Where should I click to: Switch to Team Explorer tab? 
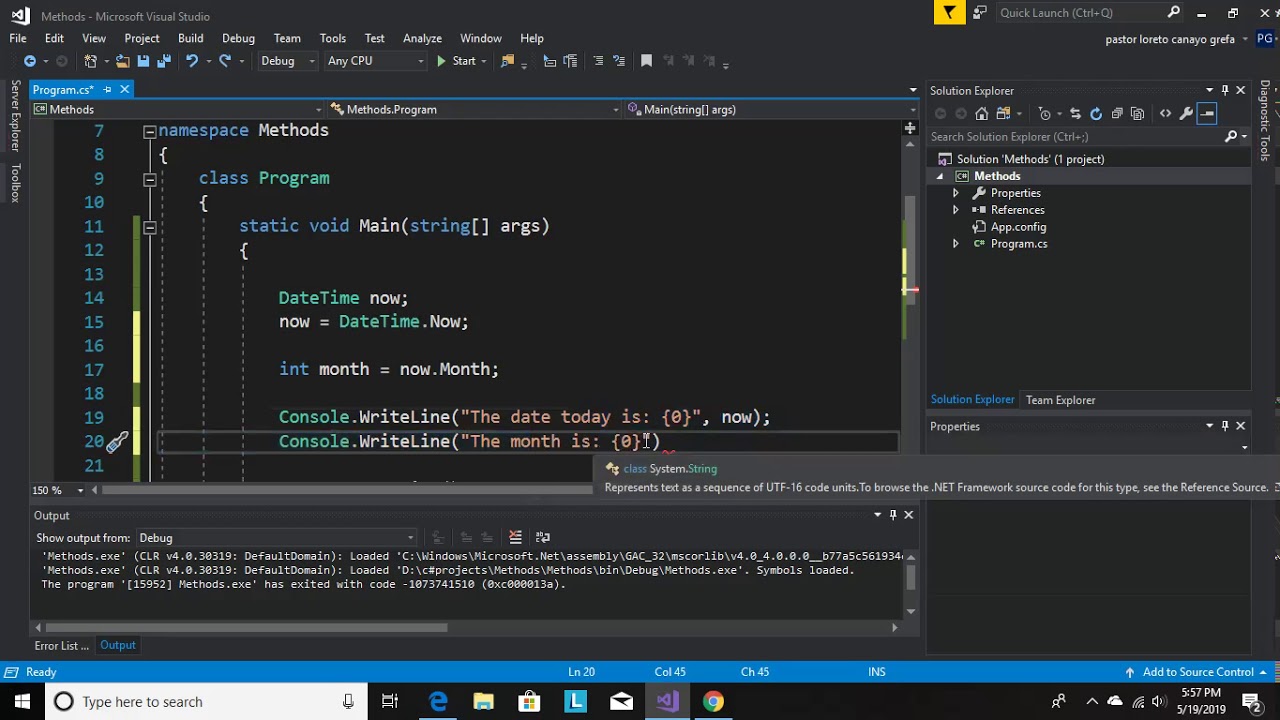(x=1060, y=400)
